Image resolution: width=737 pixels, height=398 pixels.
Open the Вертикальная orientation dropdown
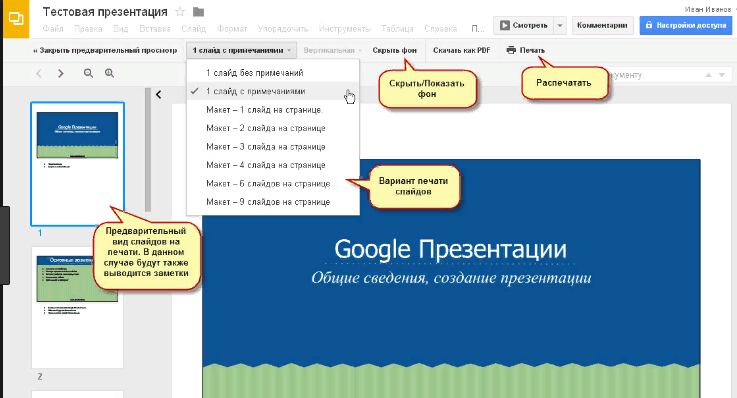(x=332, y=50)
